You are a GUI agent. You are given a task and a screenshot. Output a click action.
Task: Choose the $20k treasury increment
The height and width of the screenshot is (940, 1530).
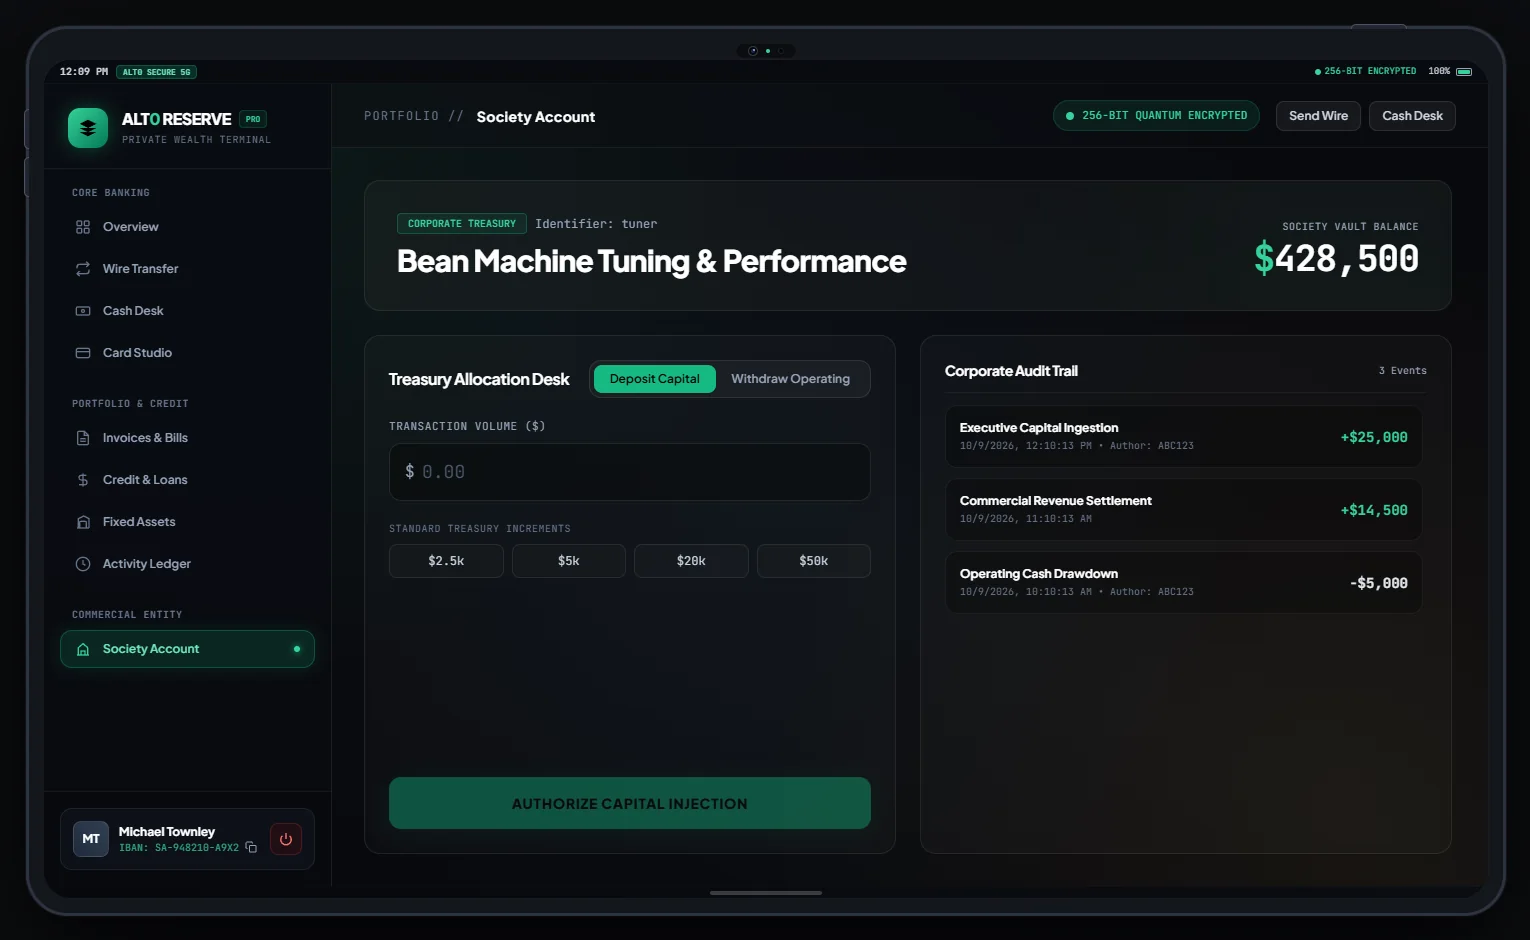click(691, 561)
